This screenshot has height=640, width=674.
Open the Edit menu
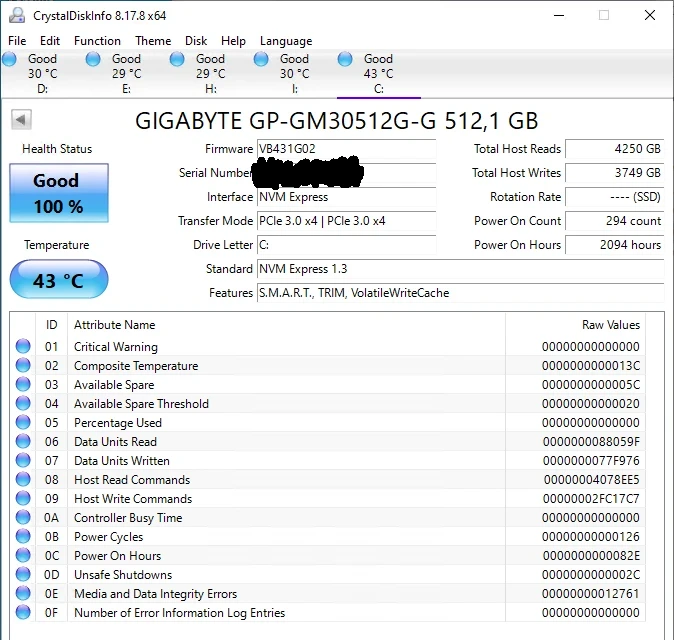coord(50,41)
